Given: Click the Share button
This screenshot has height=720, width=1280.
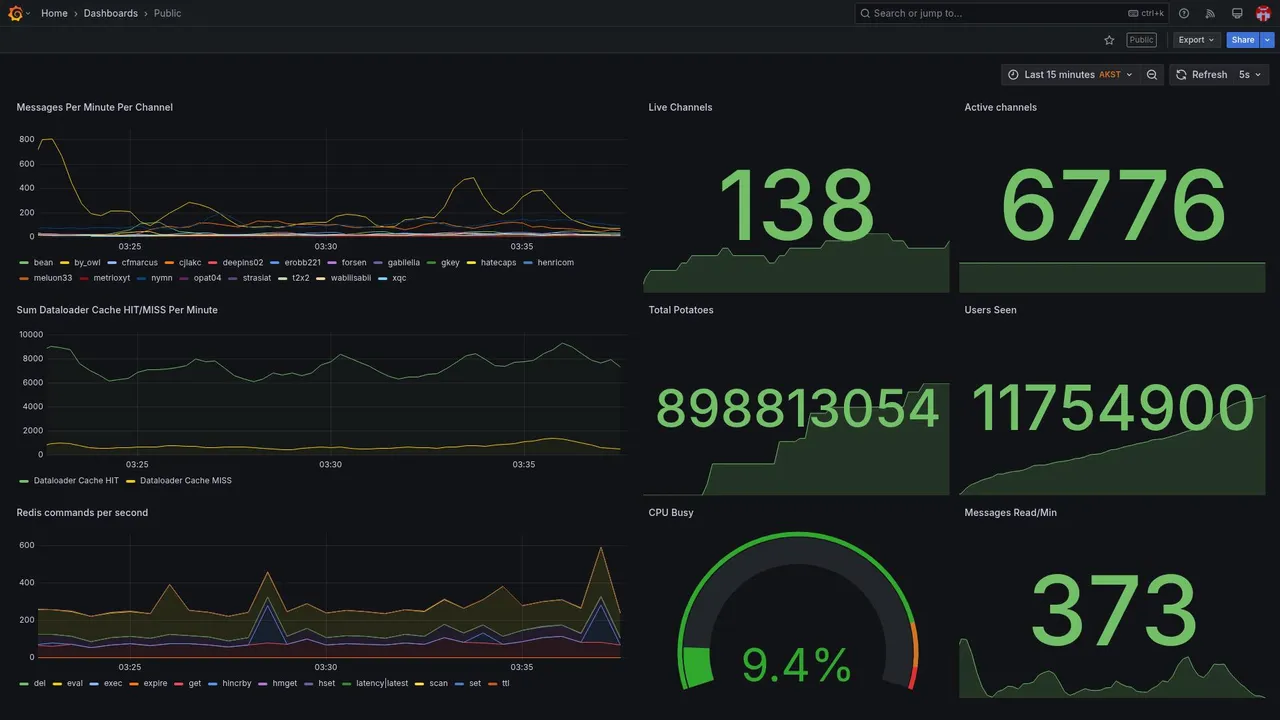Looking at the screenshot, I should click(1243, 40).
